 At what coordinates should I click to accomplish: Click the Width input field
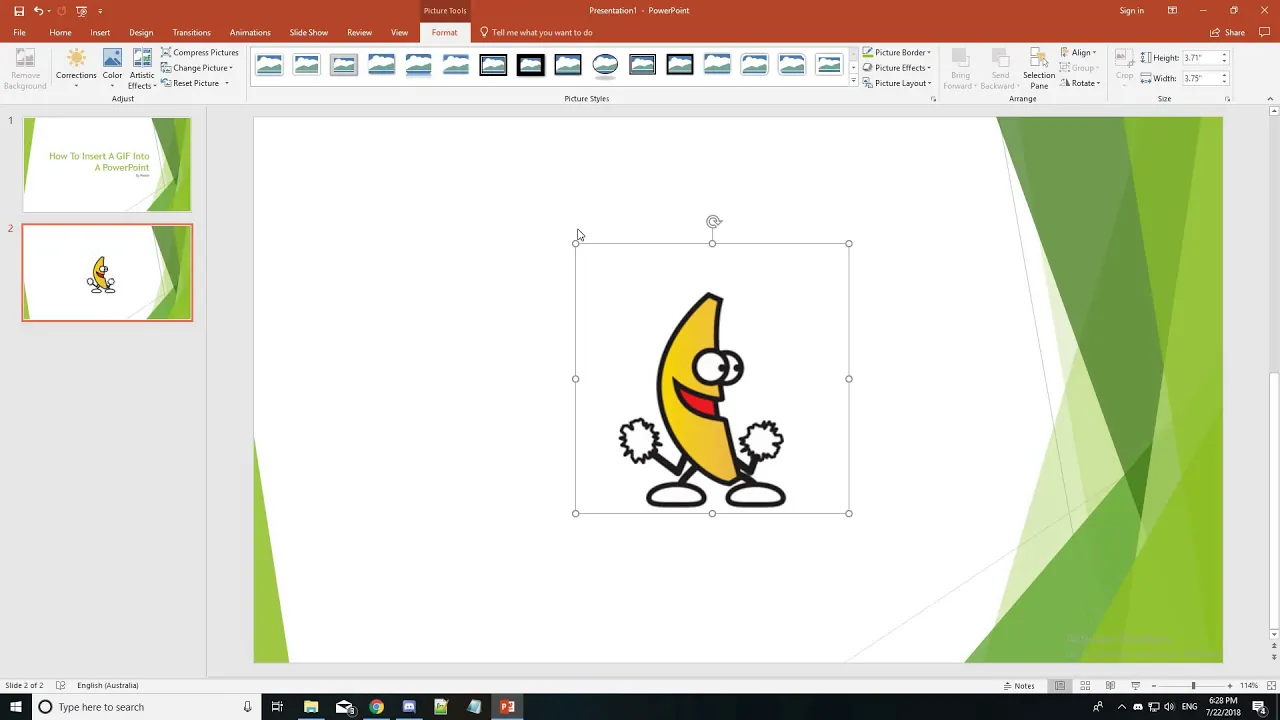pyautogui.click(x=1201, y=78)
